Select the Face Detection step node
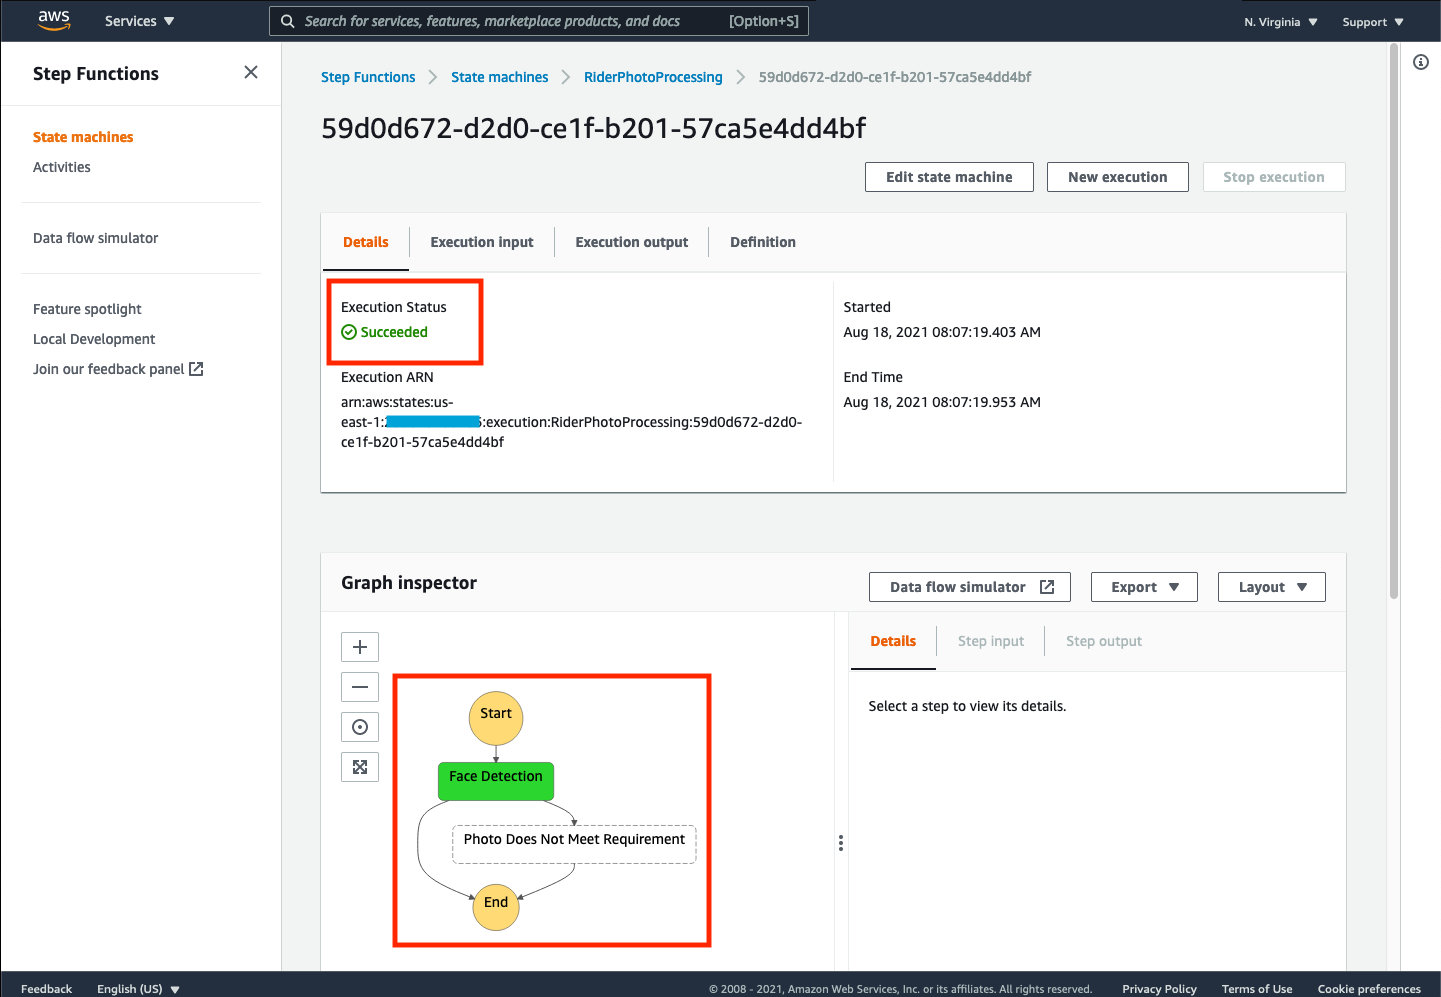The height and width of the screenshot is (997, 1441). 496,780
